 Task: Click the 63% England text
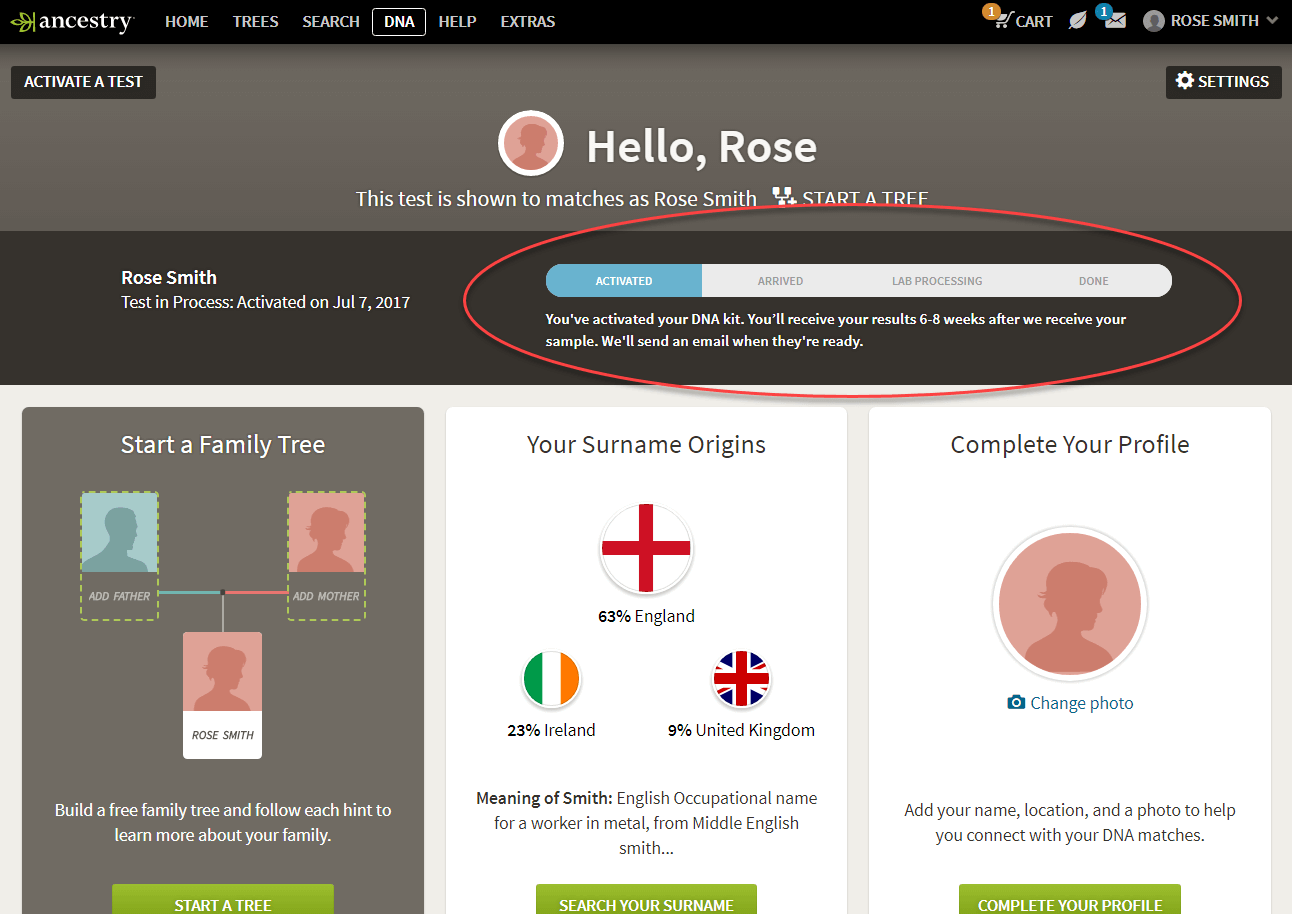646,616
